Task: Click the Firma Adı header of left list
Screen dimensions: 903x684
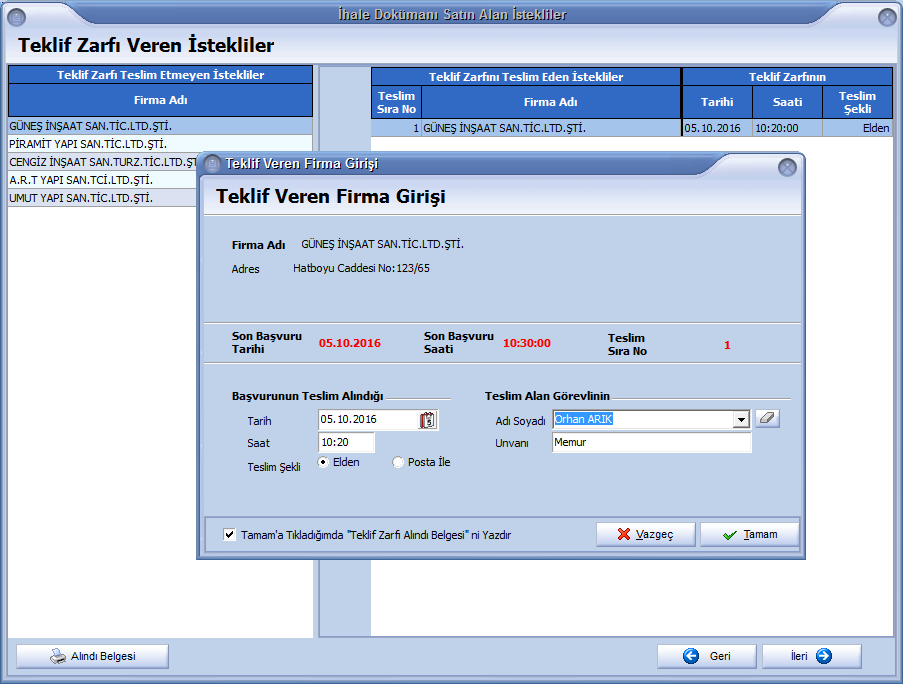Action: click(160, 100)
